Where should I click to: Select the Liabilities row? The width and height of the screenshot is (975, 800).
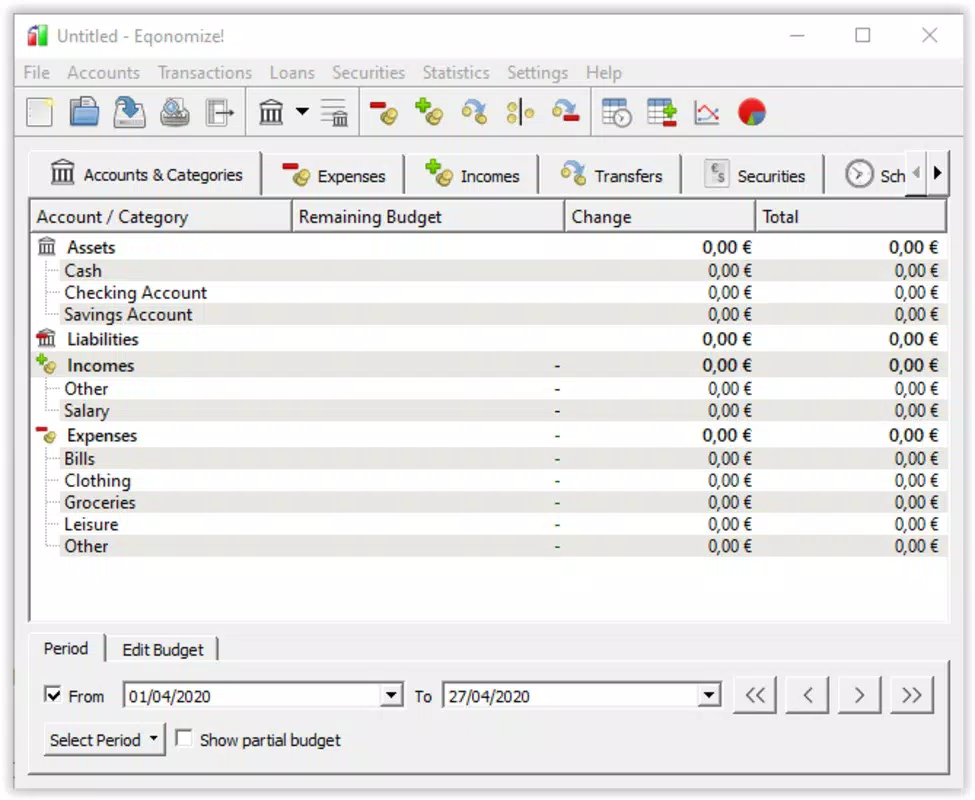488,339
